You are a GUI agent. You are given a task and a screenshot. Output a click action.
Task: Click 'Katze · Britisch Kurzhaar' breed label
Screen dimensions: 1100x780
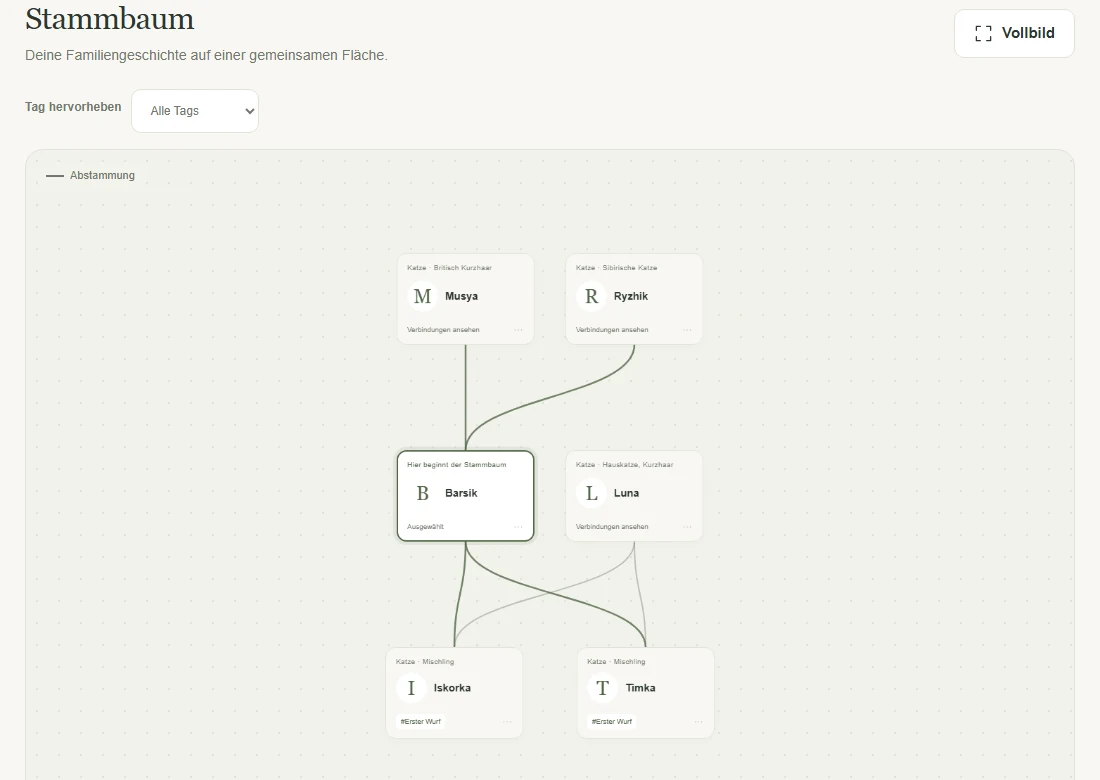(x=450, y=268)
